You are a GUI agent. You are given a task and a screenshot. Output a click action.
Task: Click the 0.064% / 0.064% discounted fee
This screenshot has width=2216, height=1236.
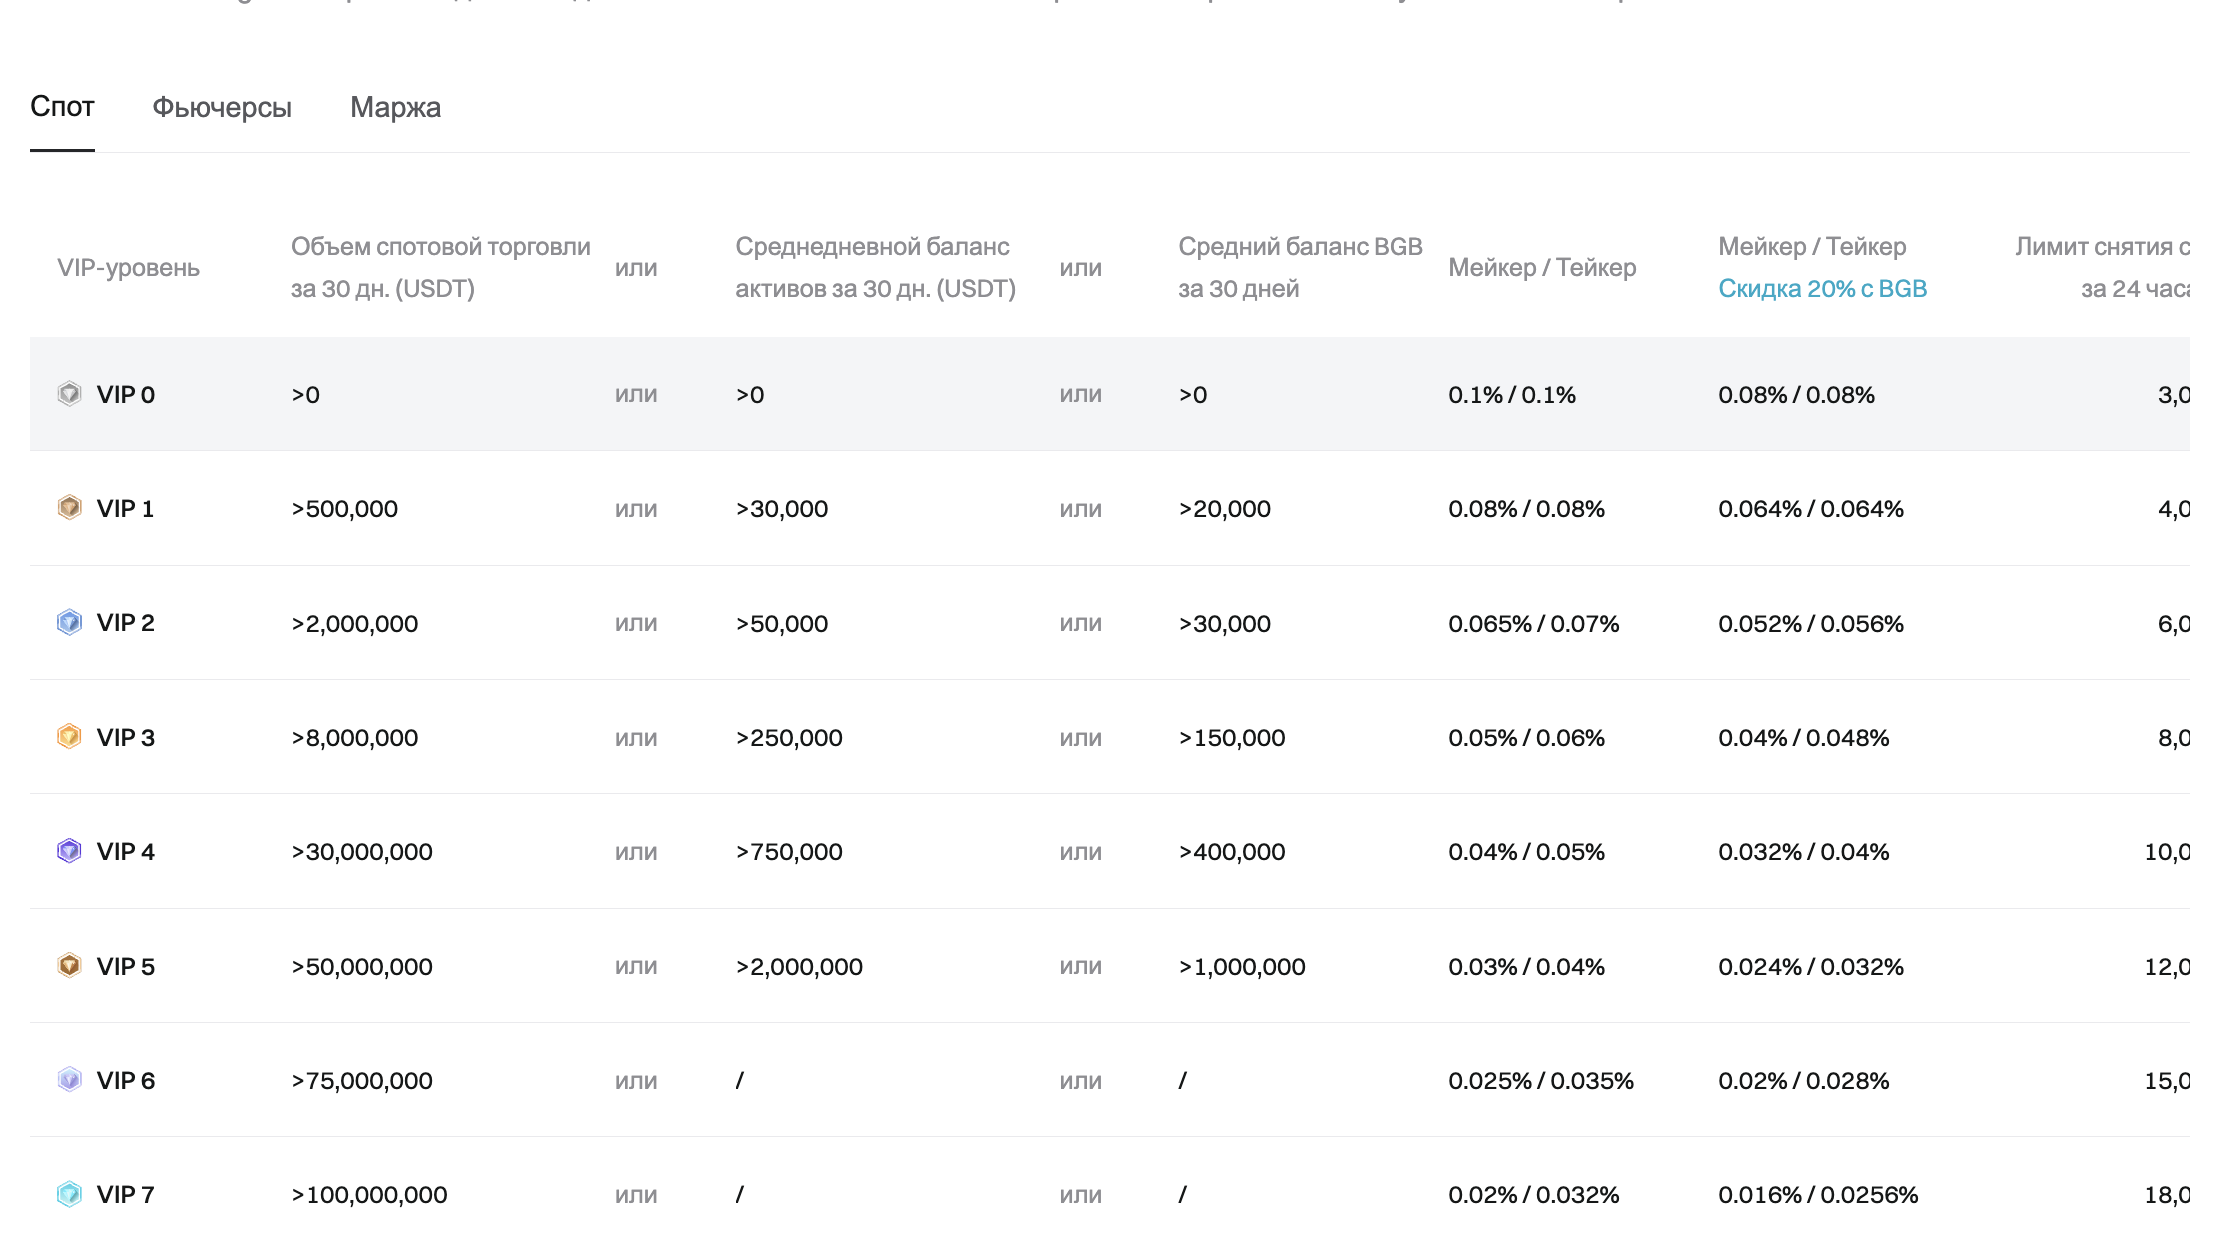1811,509
